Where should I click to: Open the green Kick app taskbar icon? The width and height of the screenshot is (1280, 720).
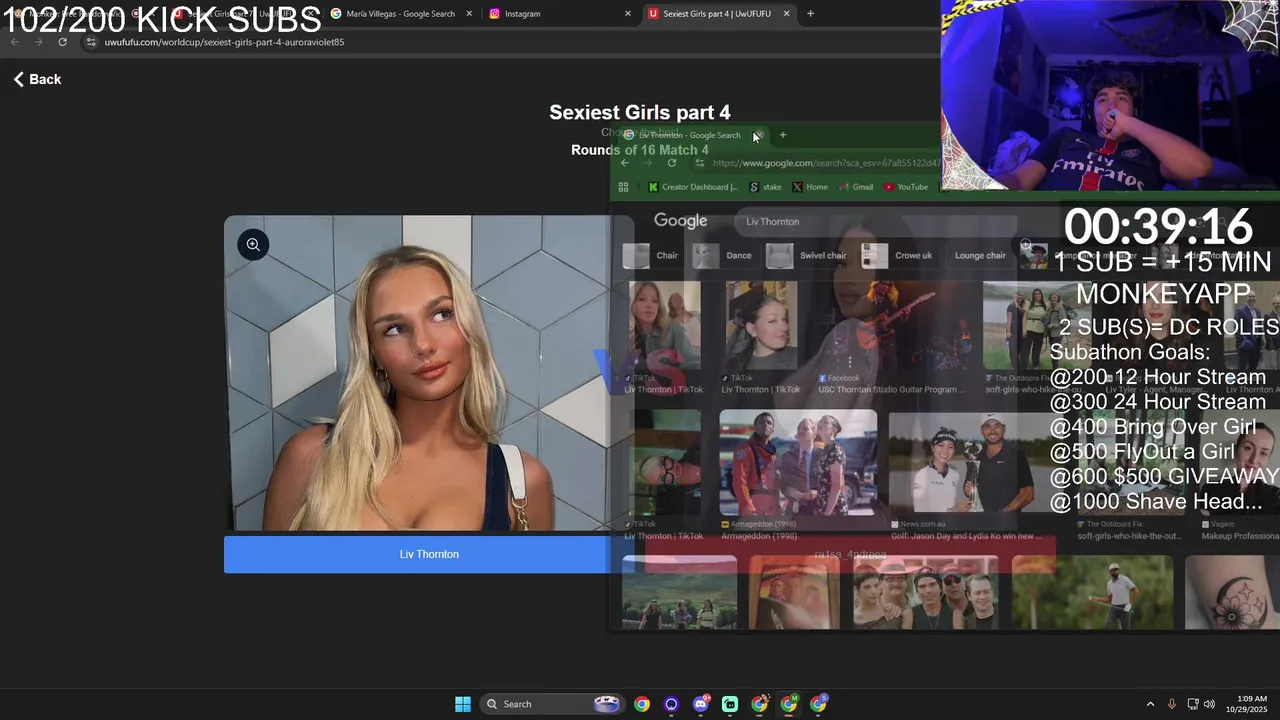click(x=730, y=704)
